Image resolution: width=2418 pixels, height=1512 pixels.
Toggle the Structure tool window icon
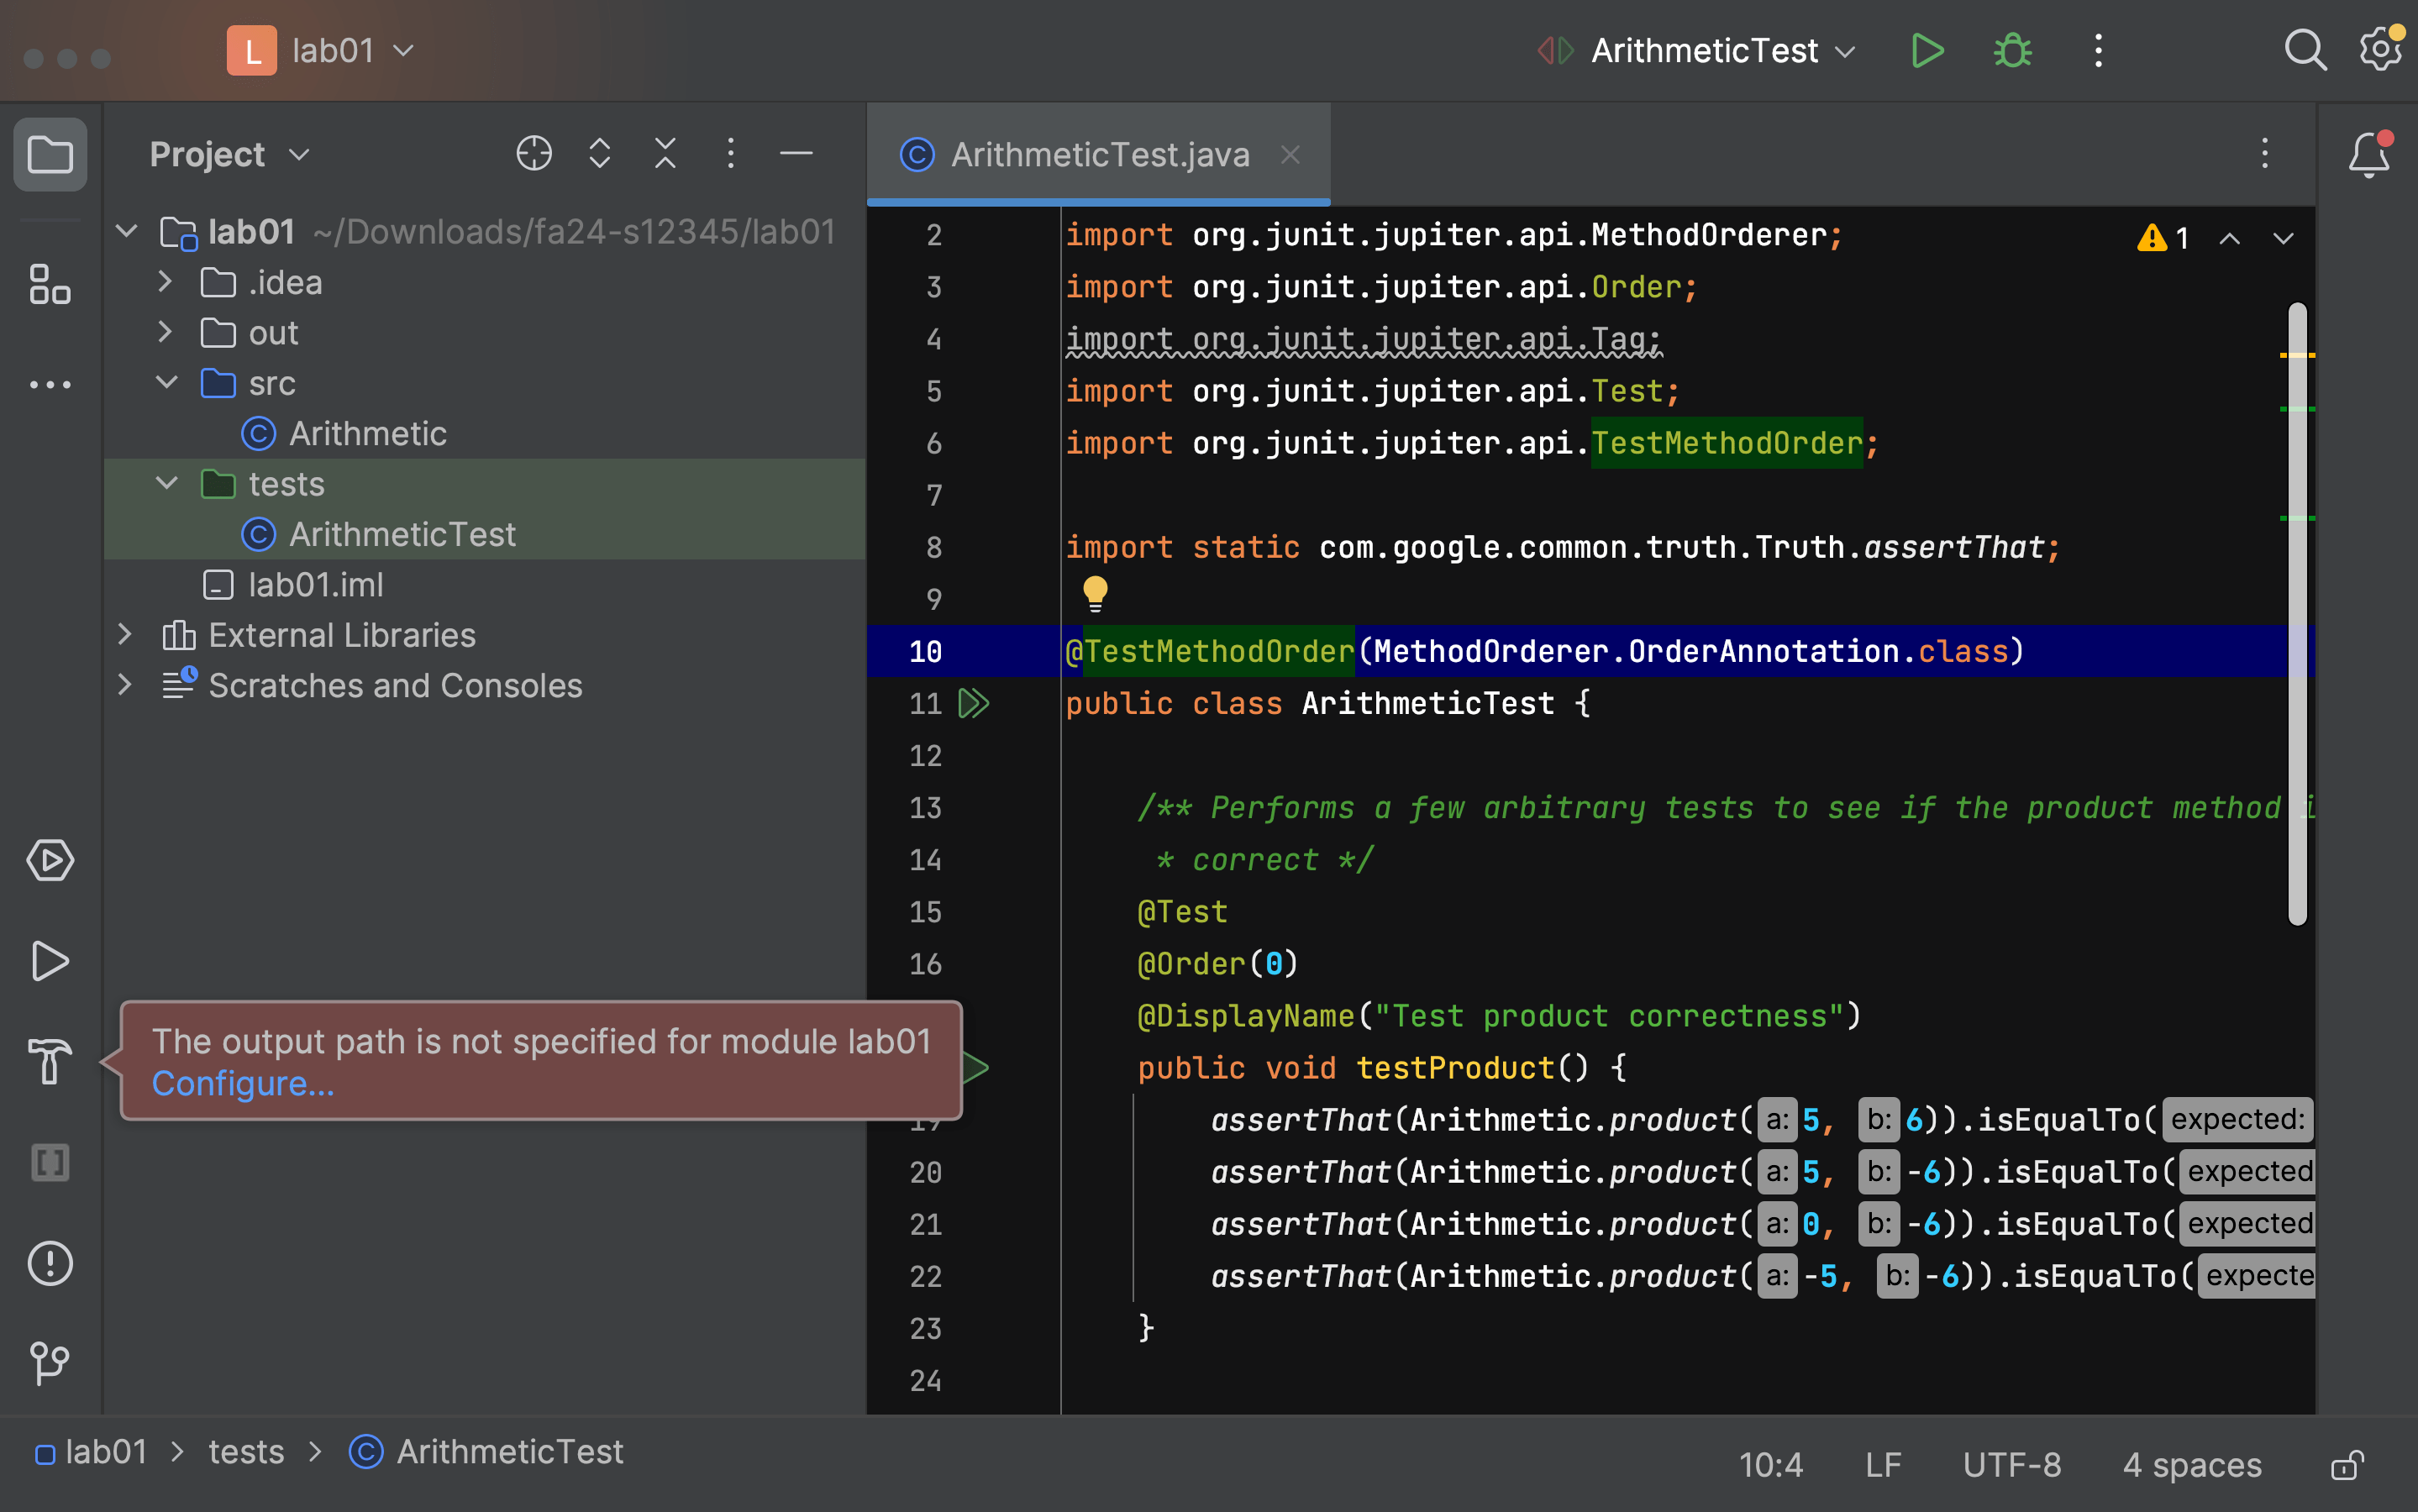coord(50,285)
